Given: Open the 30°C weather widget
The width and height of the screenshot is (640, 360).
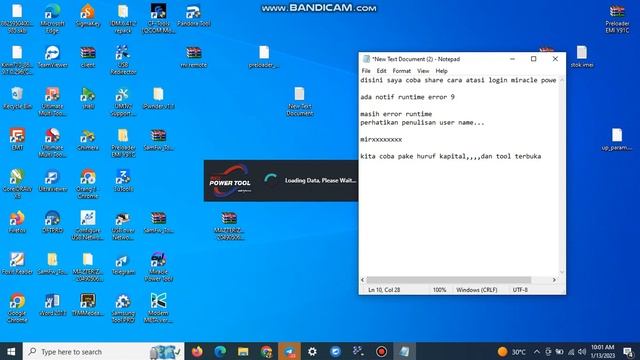Looking at the screenshot, I should click(512, 351).
